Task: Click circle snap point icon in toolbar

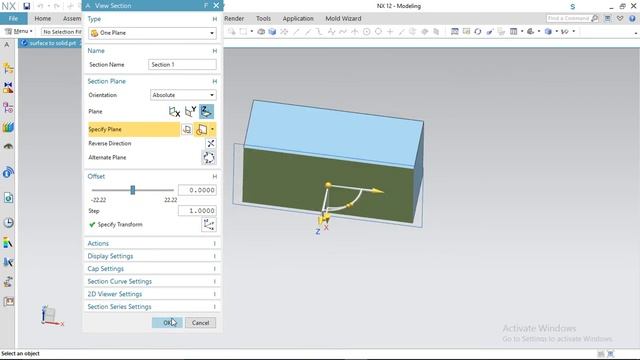Action: [x=367, y=31]
